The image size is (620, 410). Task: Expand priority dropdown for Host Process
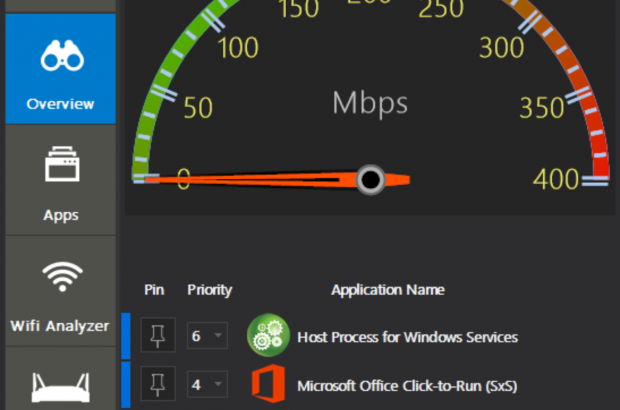(217, 337)
